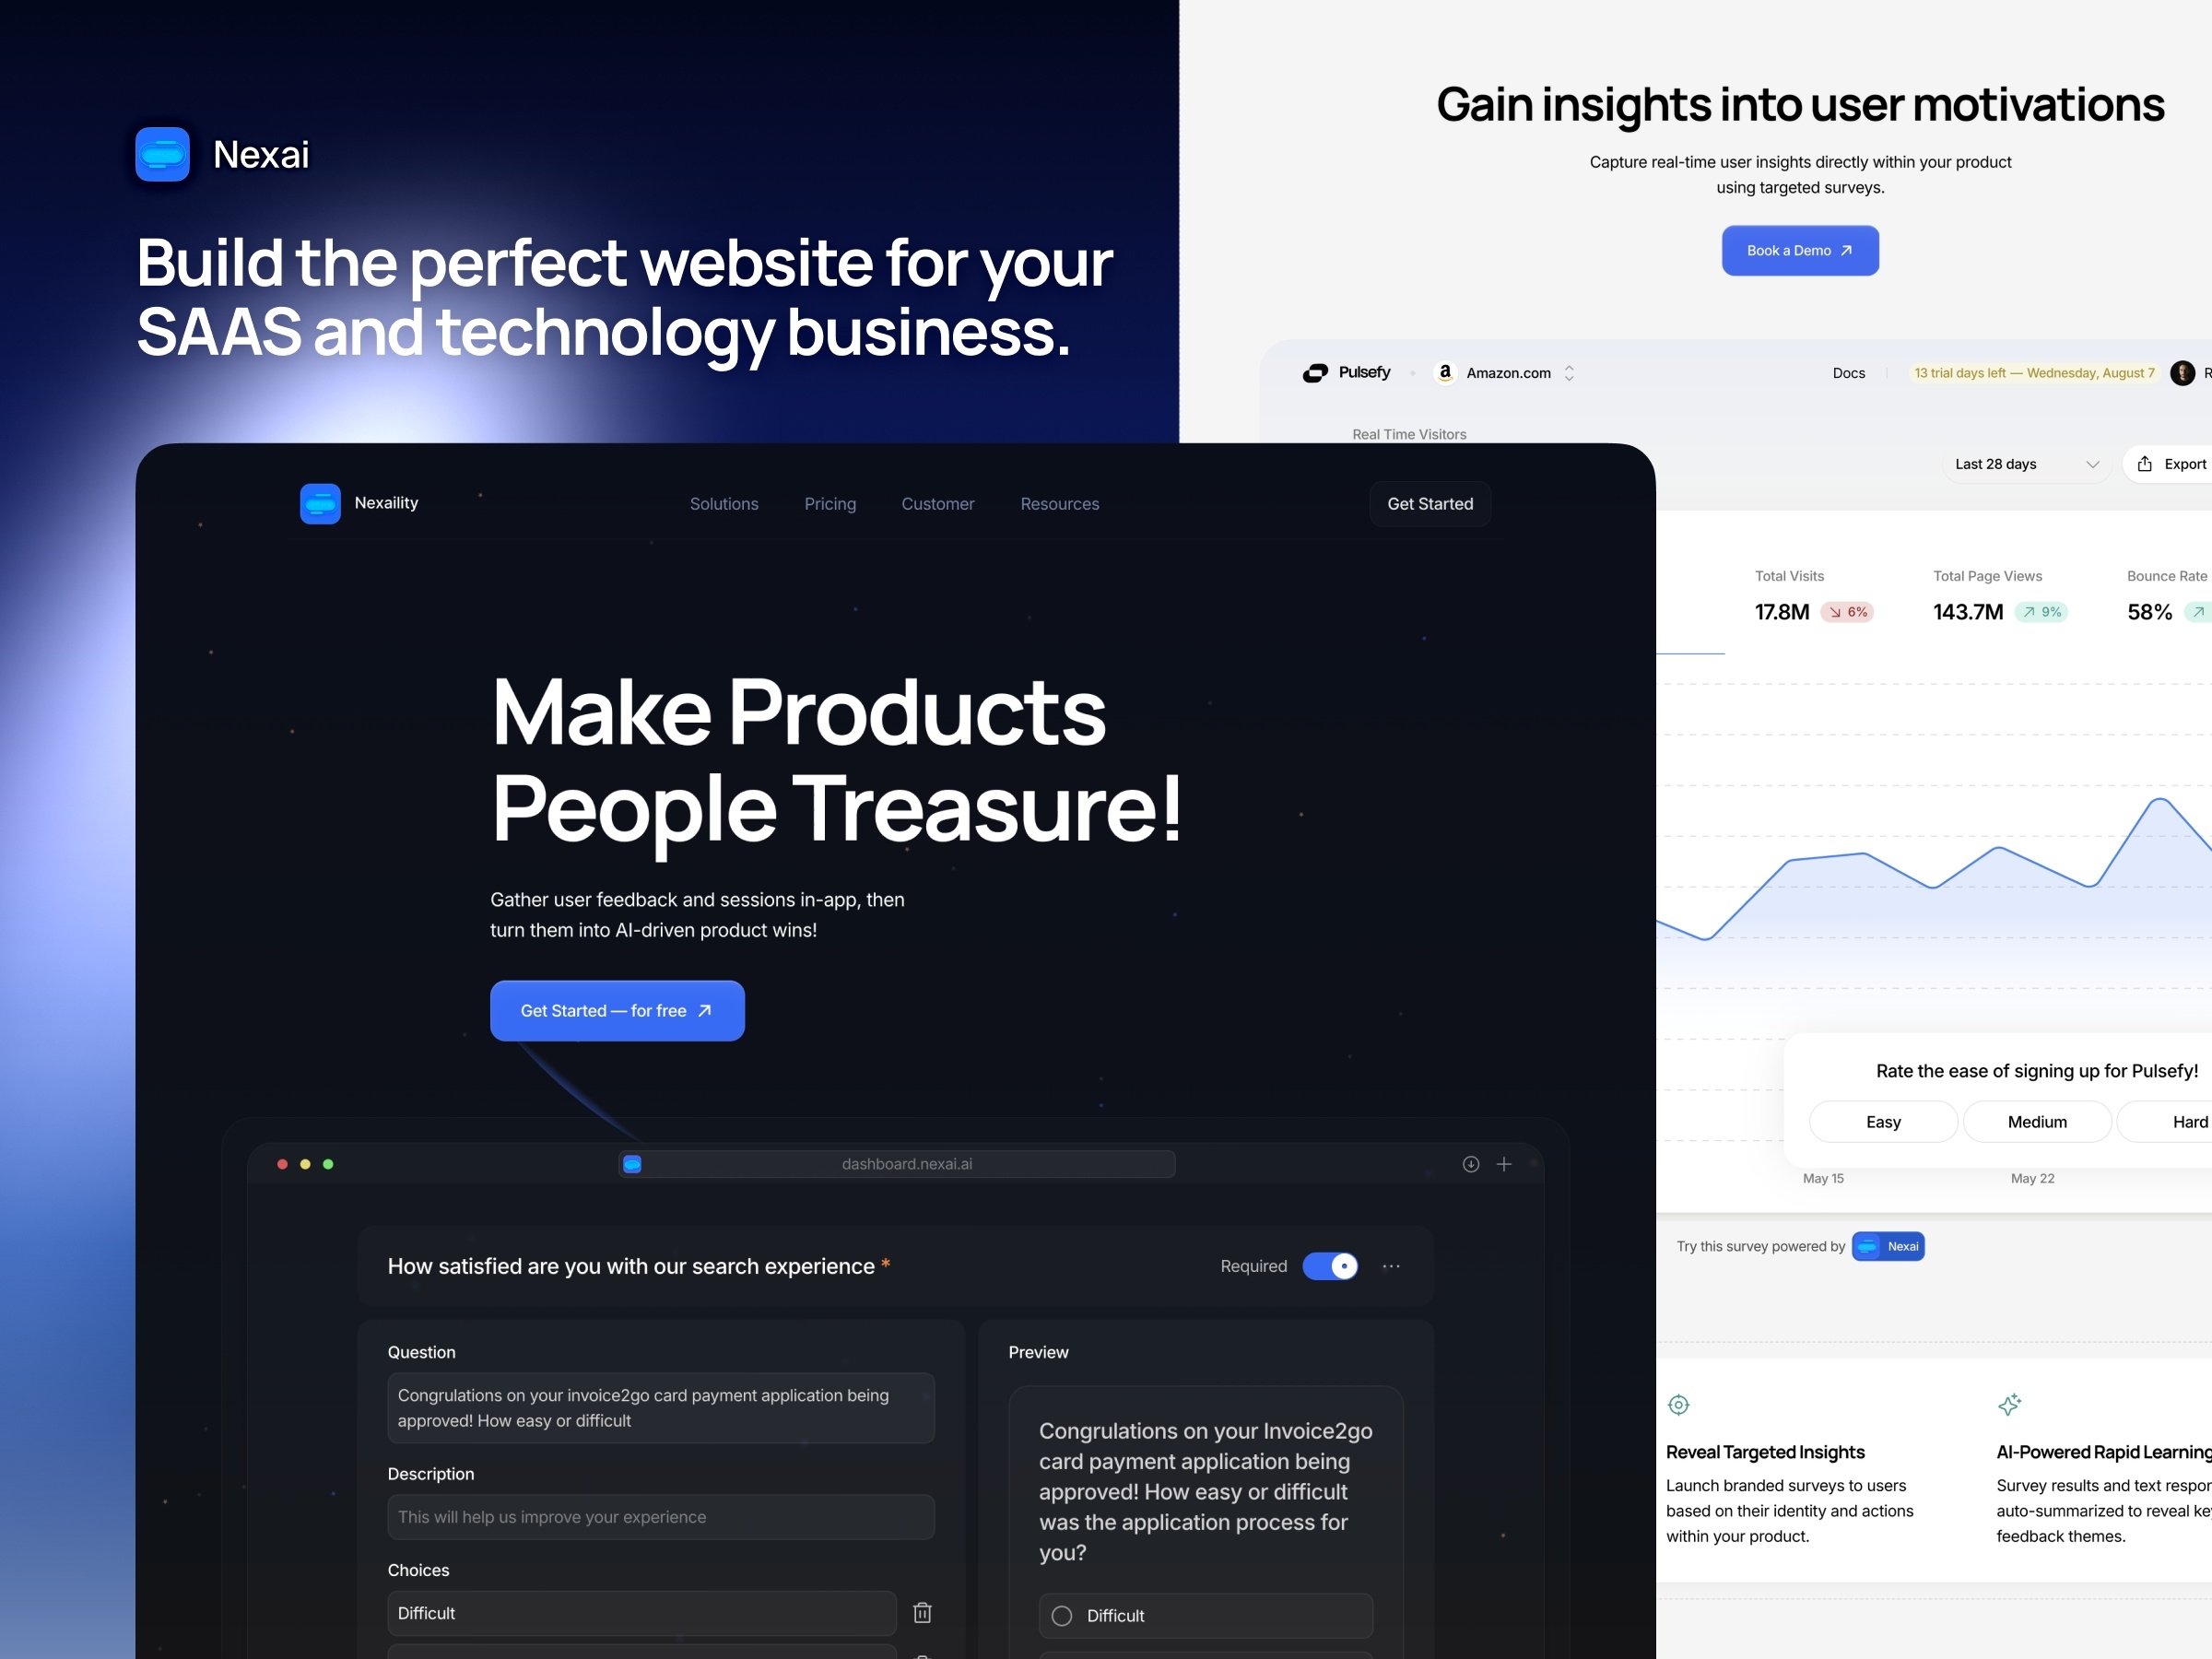Screen dimensions: 2212x1659
Task: Expand the Resources menu in Nexaility nav
Action: pos(1059,503)
